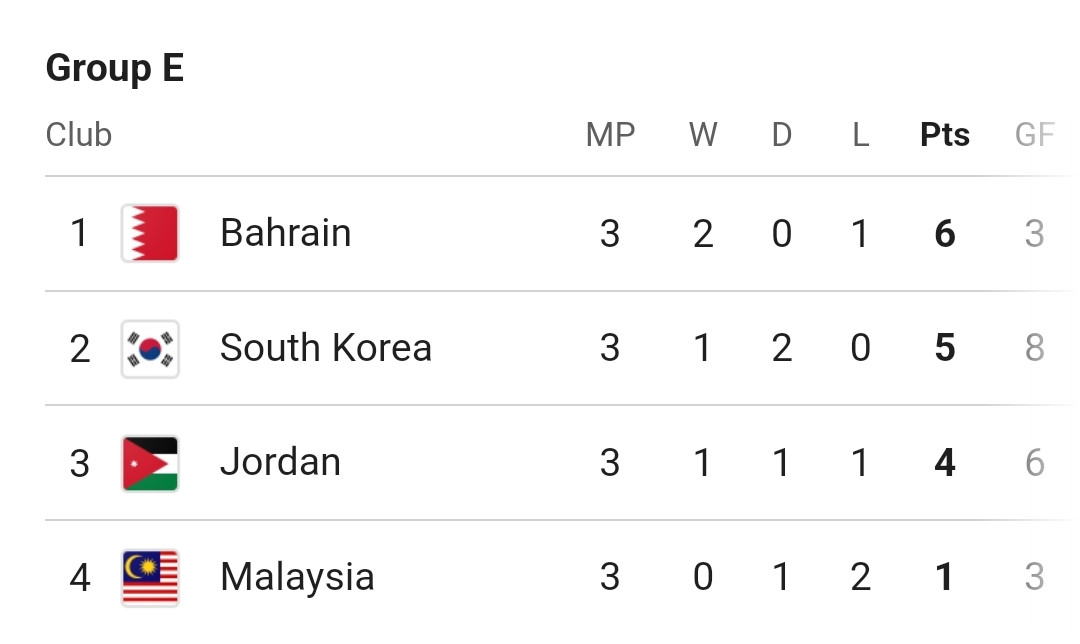Click the Jordan flag icon
The image size is (1080, 644).
(x=150, y=463)
